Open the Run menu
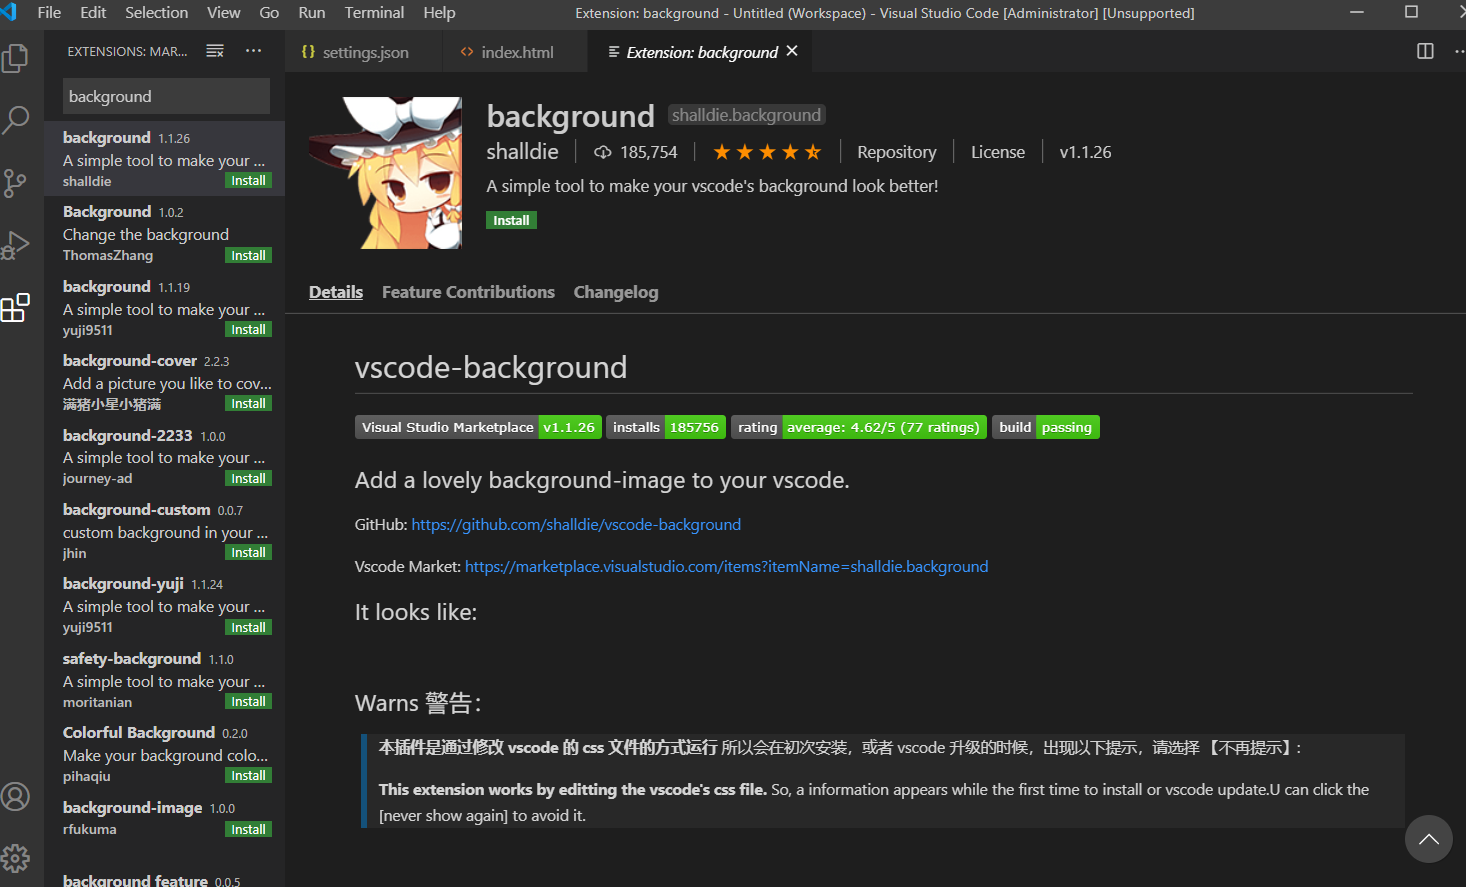This screenshot has width=1466, height=887. click(312, 13)
